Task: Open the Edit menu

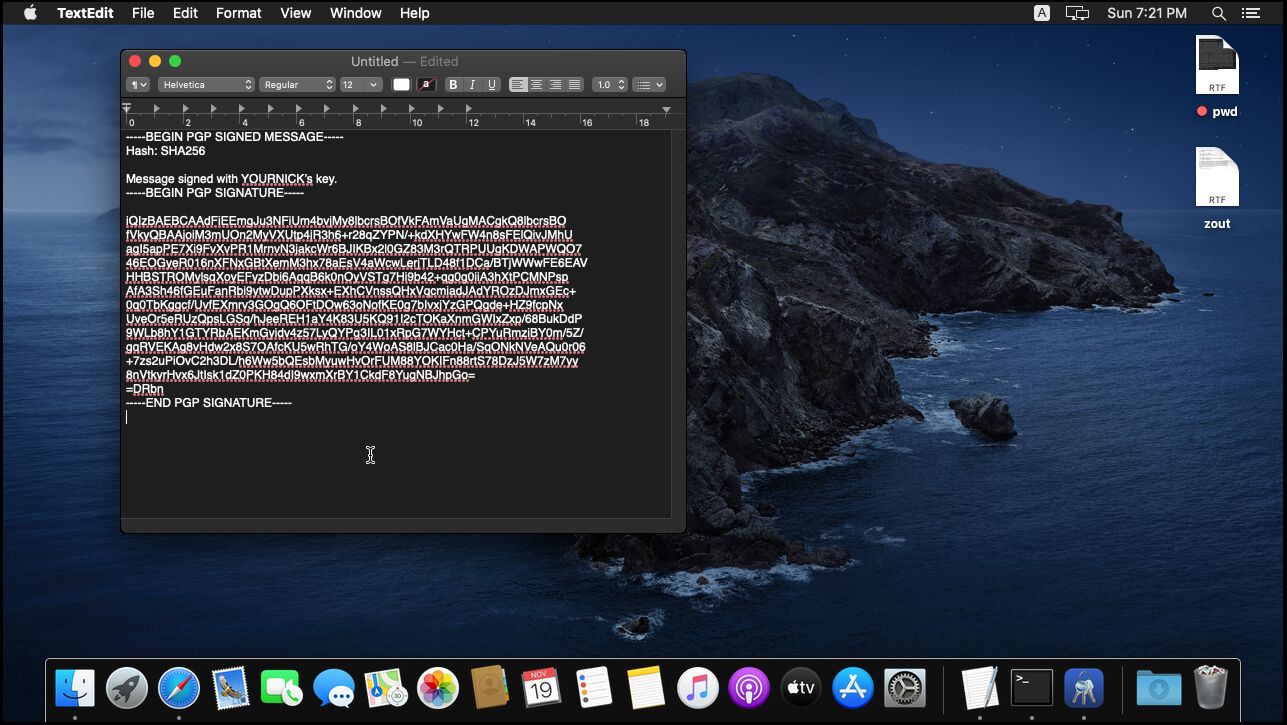Action: (x=185, y=13)
